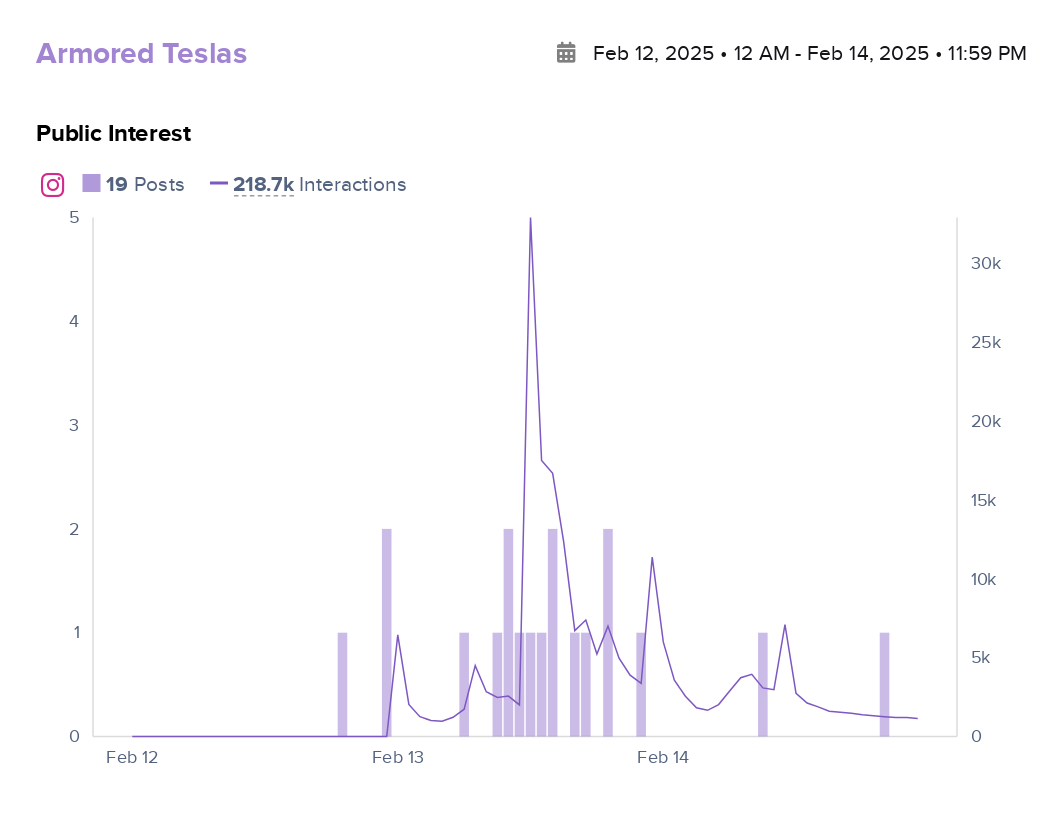Viewport: 1050px width, 833px height.
Task: Click the first post bar on Feb 12
Action: pyautogui.click(x=342, y=684)
